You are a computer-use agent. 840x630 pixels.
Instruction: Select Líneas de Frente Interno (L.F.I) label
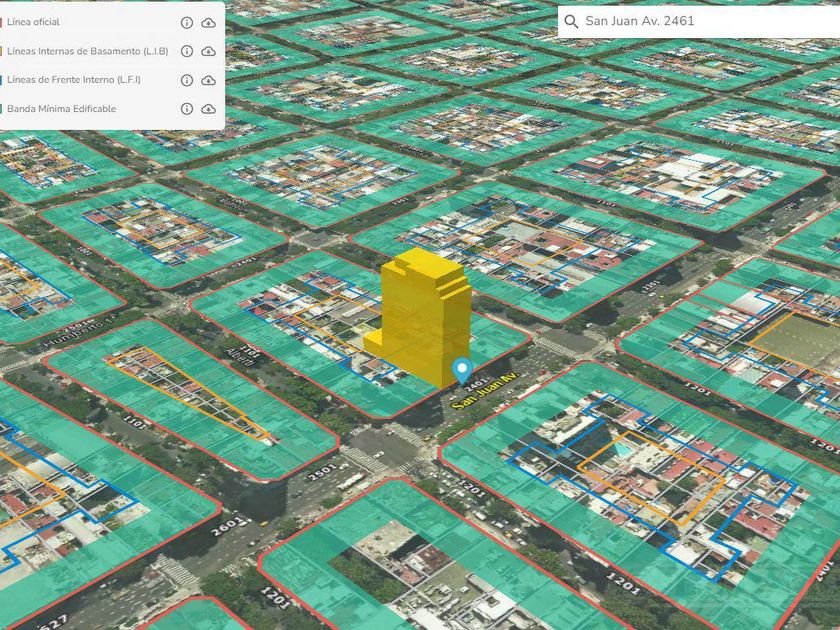(x=74, y=80)
